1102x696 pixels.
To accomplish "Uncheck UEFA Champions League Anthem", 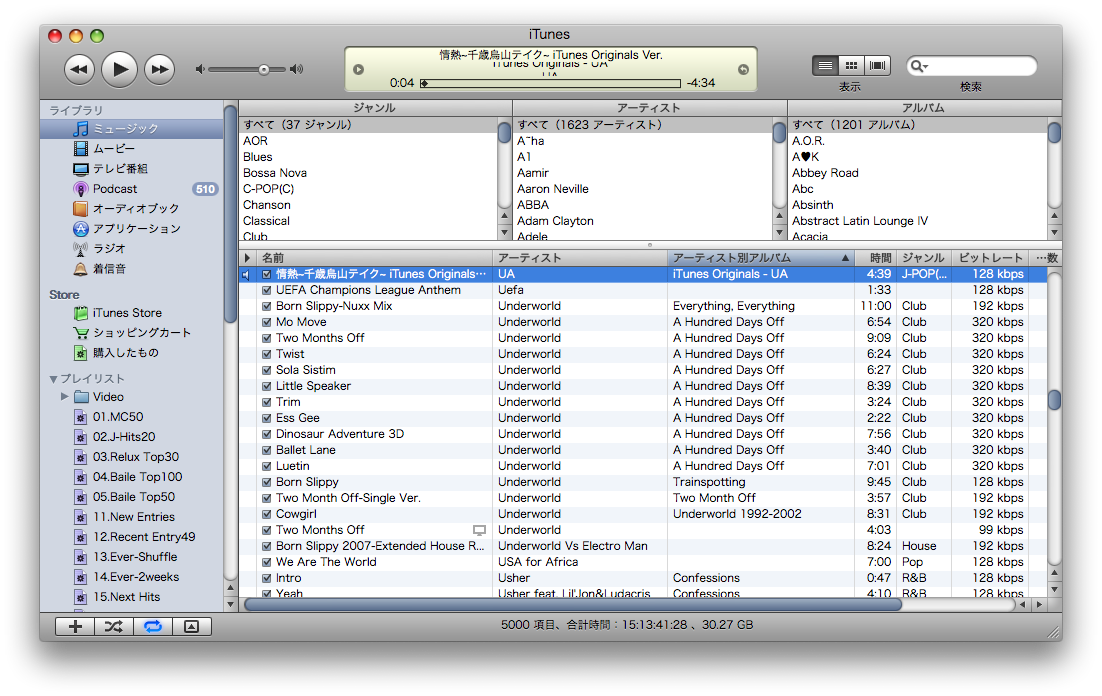I will point(266,290).
